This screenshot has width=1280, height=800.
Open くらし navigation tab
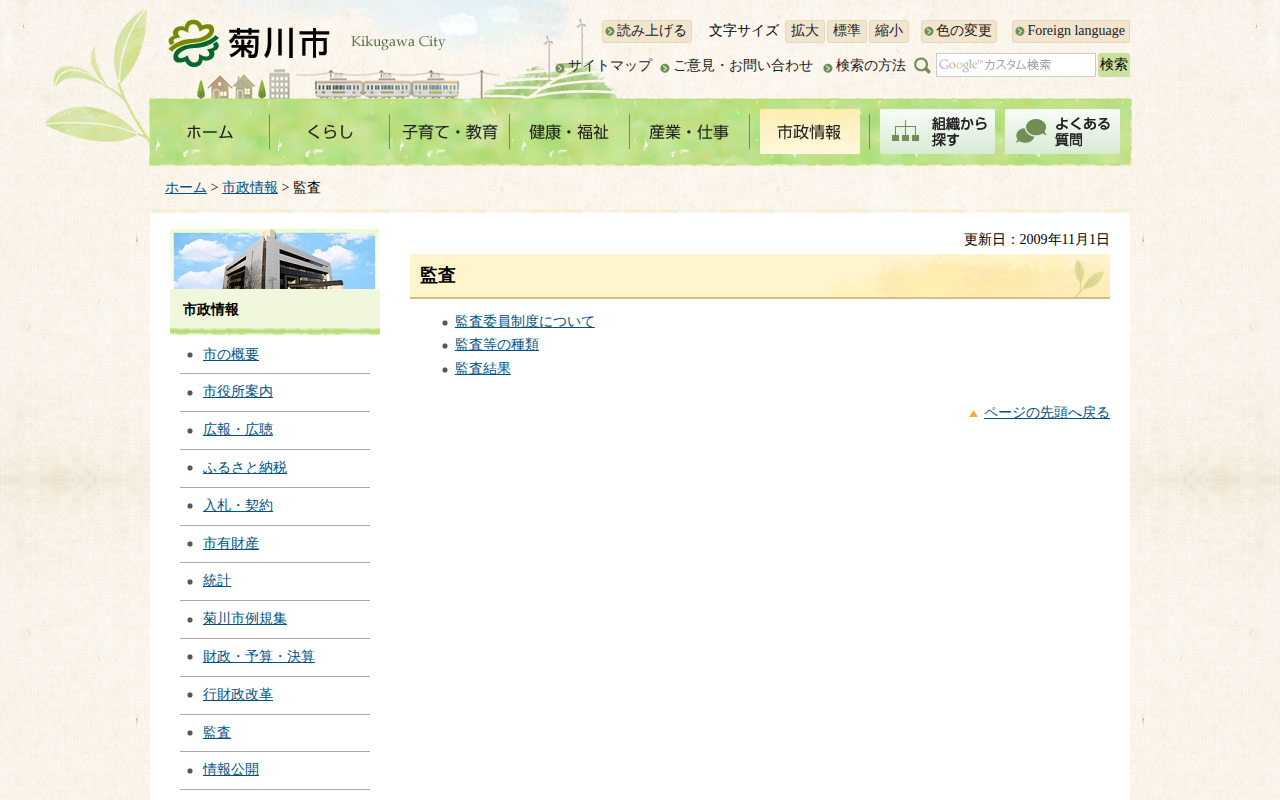(x=330, y=132)
